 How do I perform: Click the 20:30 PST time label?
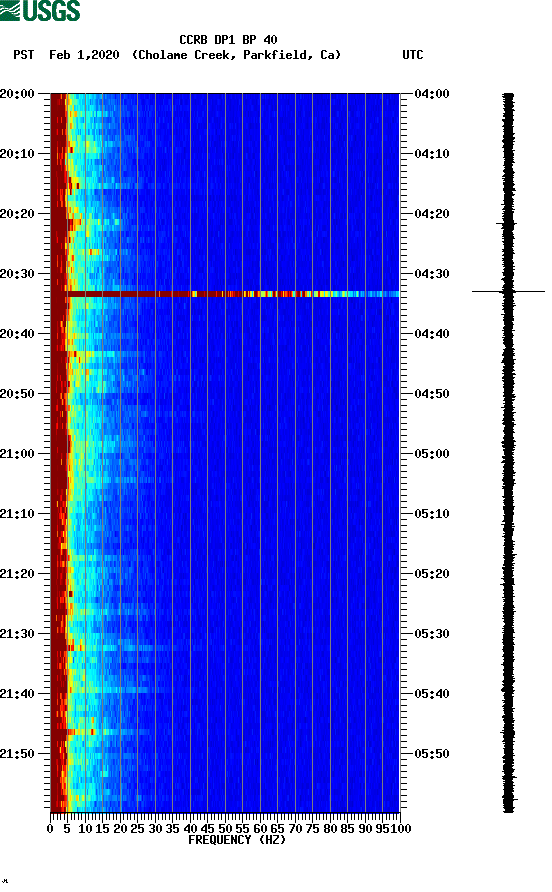click(17, 274)
